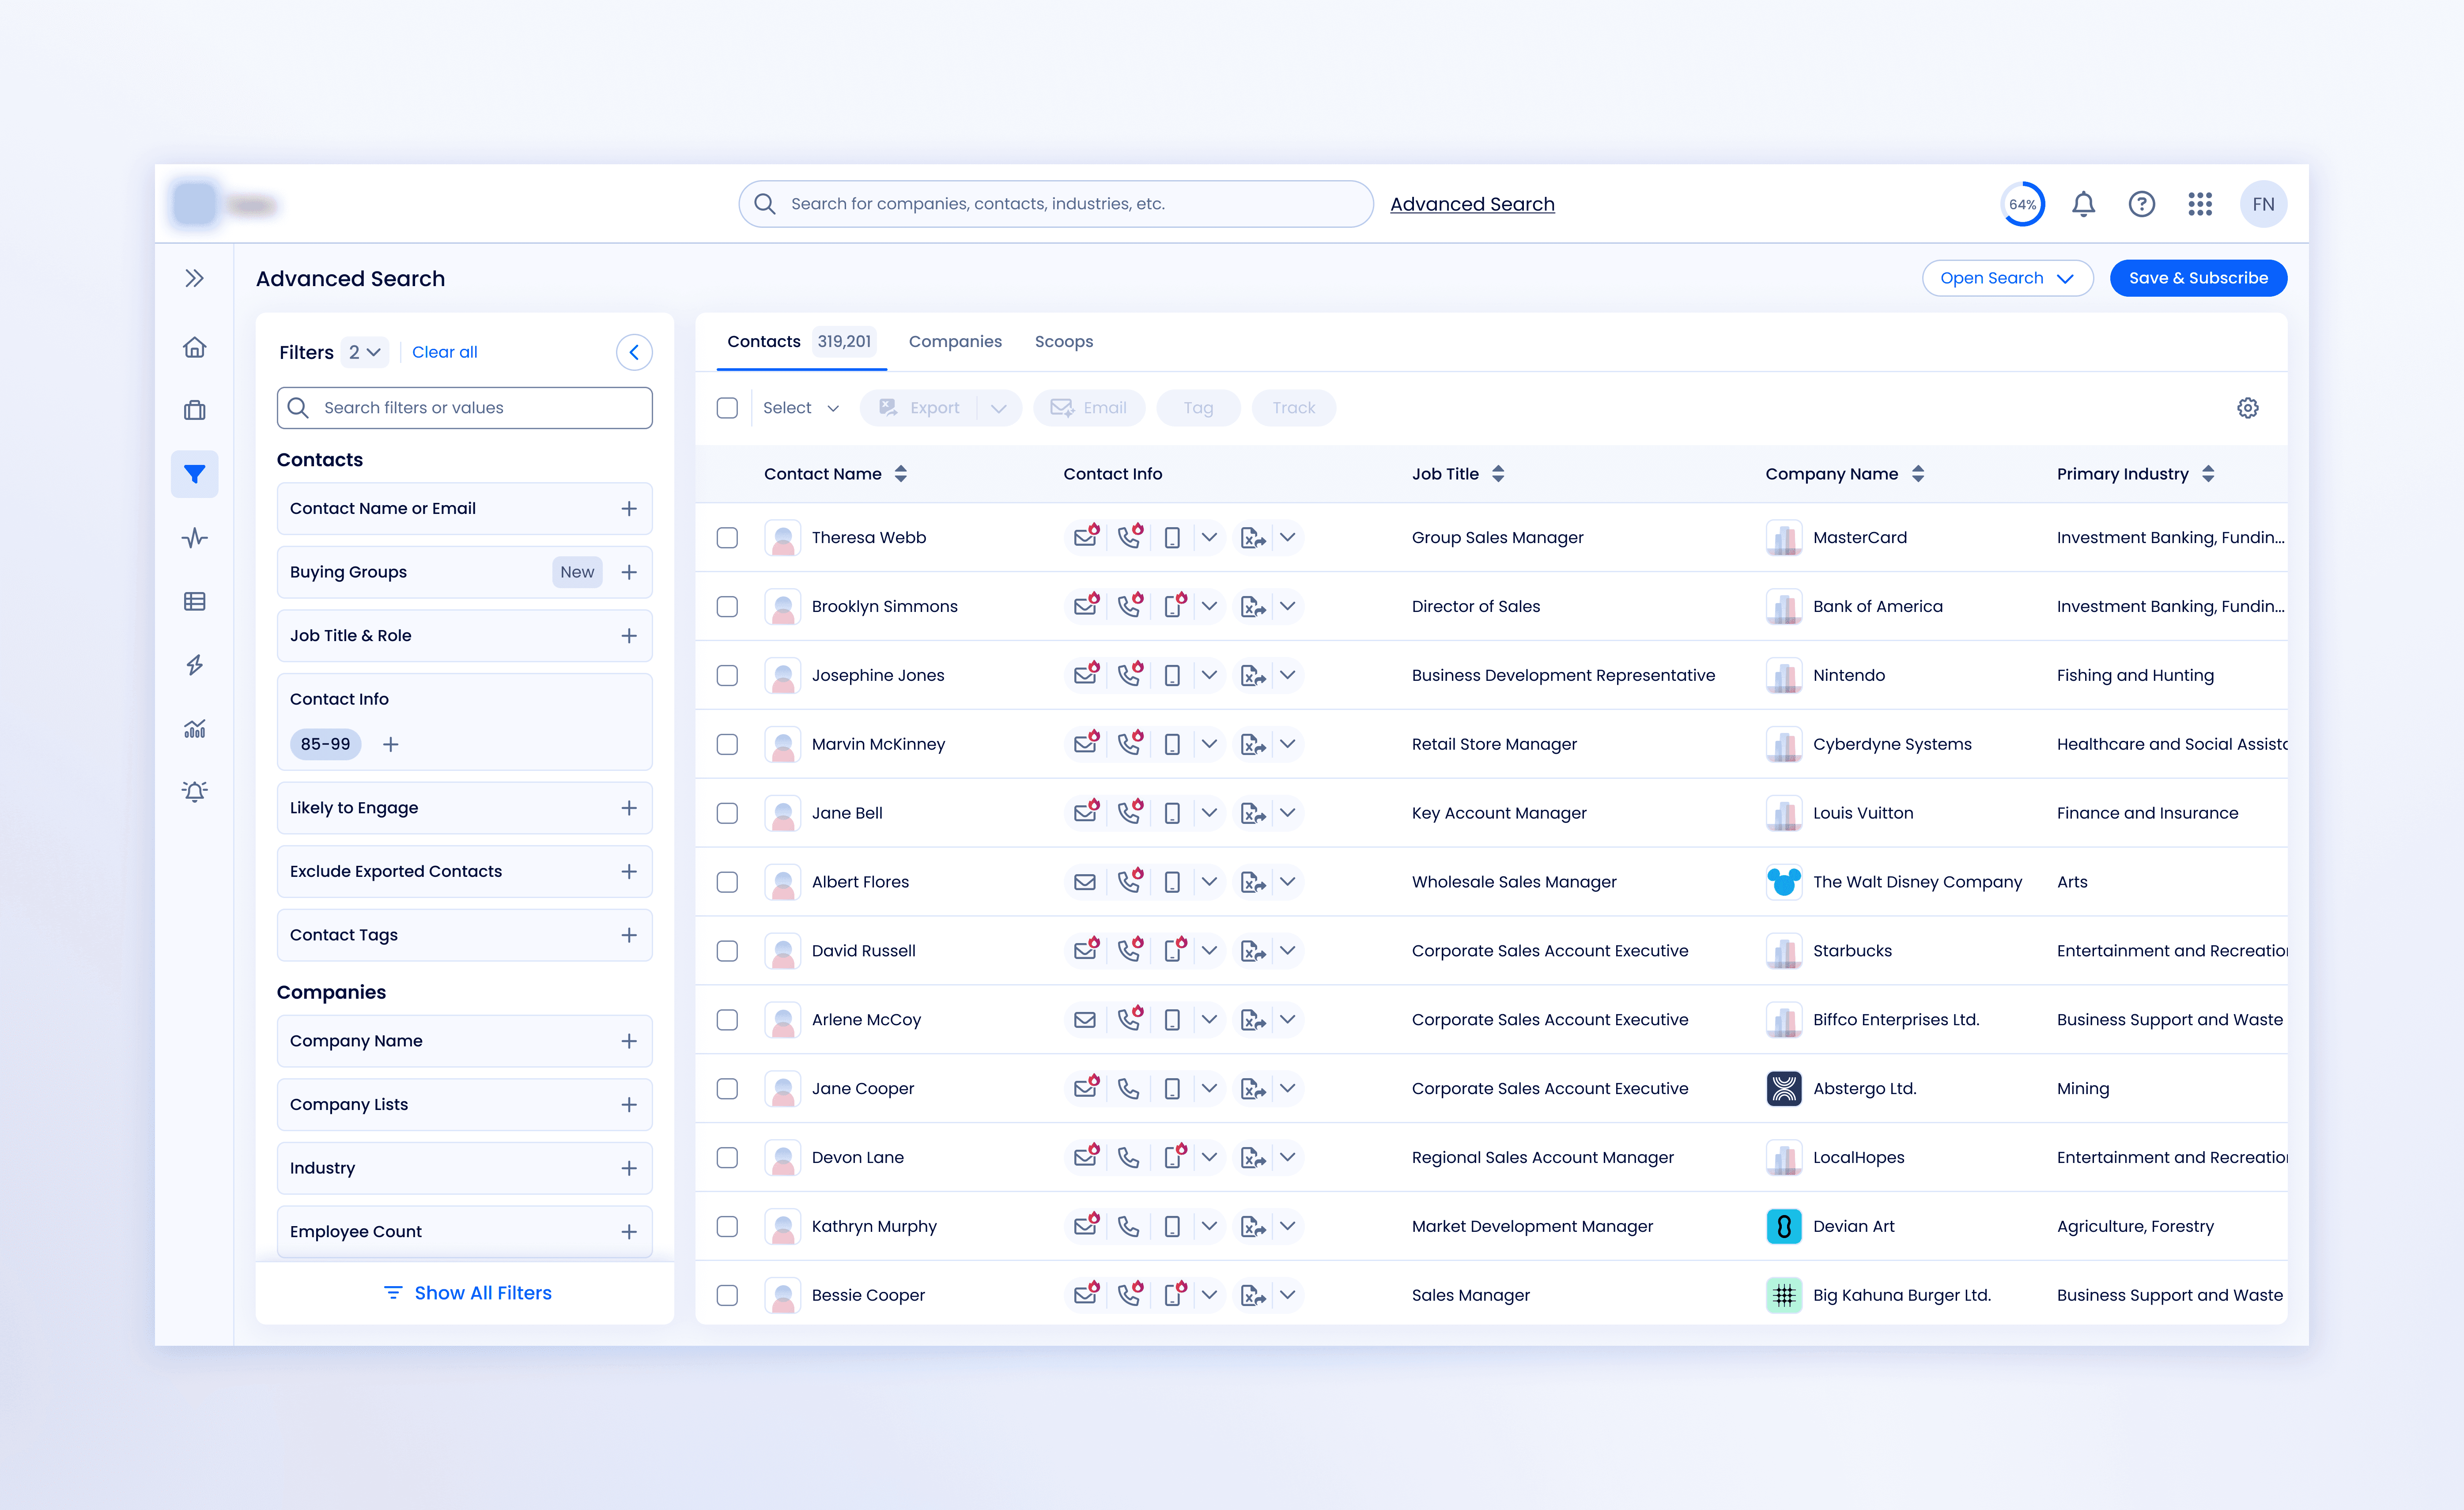
Task: Open the apps grid menu icon
Action: pyautogui.click(x=2199, y=204)
